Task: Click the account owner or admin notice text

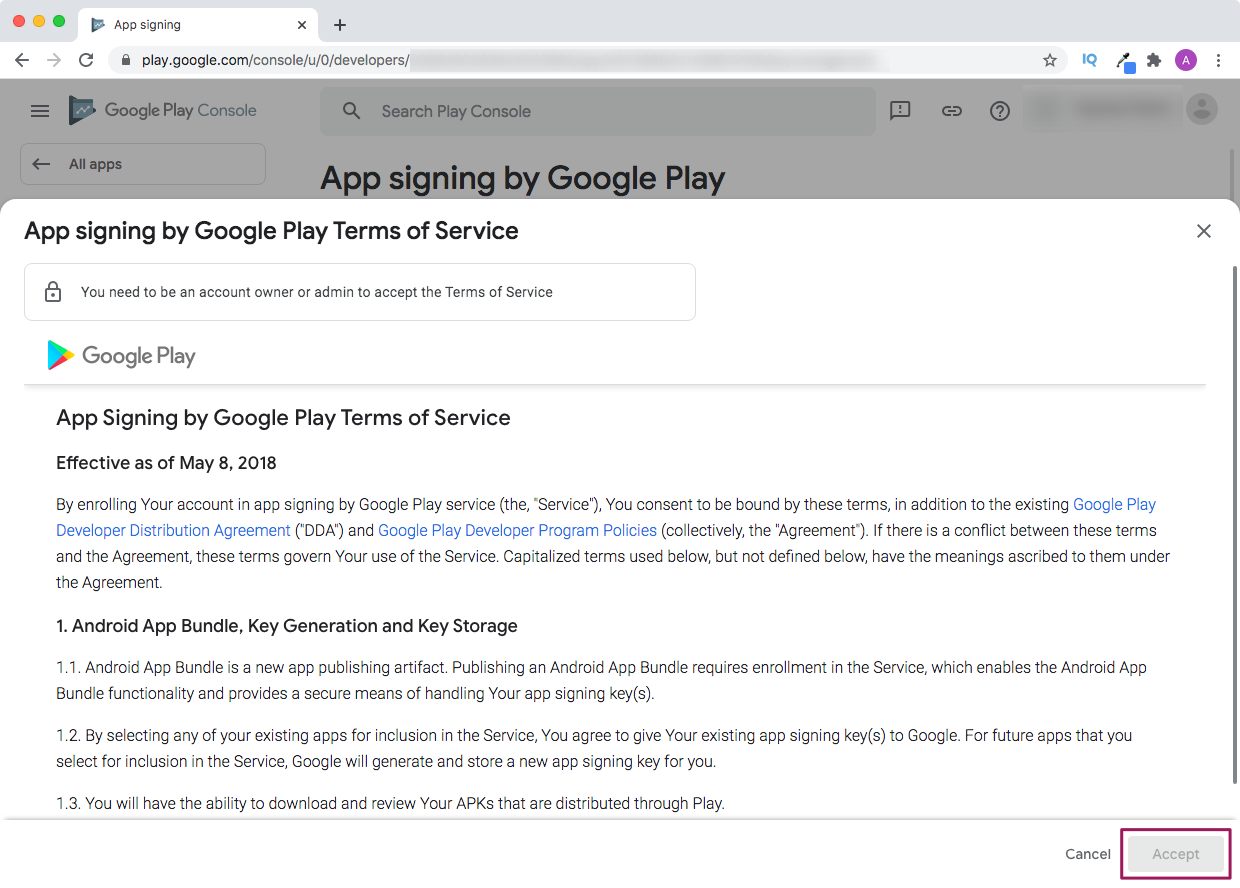Action: pyautogui.click(x=317, y=292)
